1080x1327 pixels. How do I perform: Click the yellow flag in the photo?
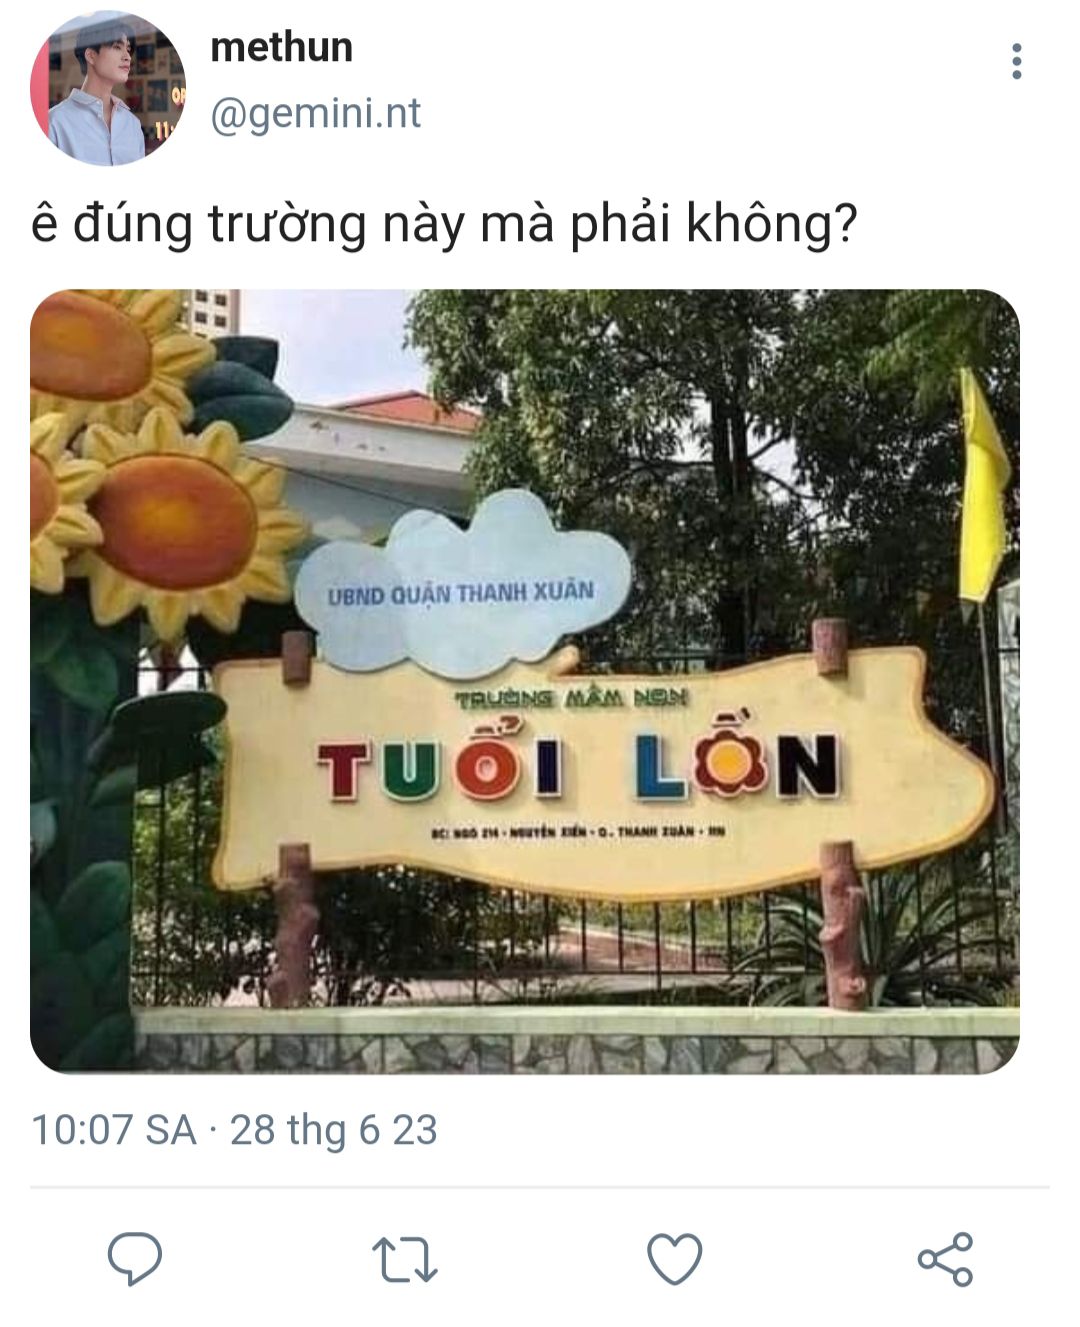tap(982, 485)
